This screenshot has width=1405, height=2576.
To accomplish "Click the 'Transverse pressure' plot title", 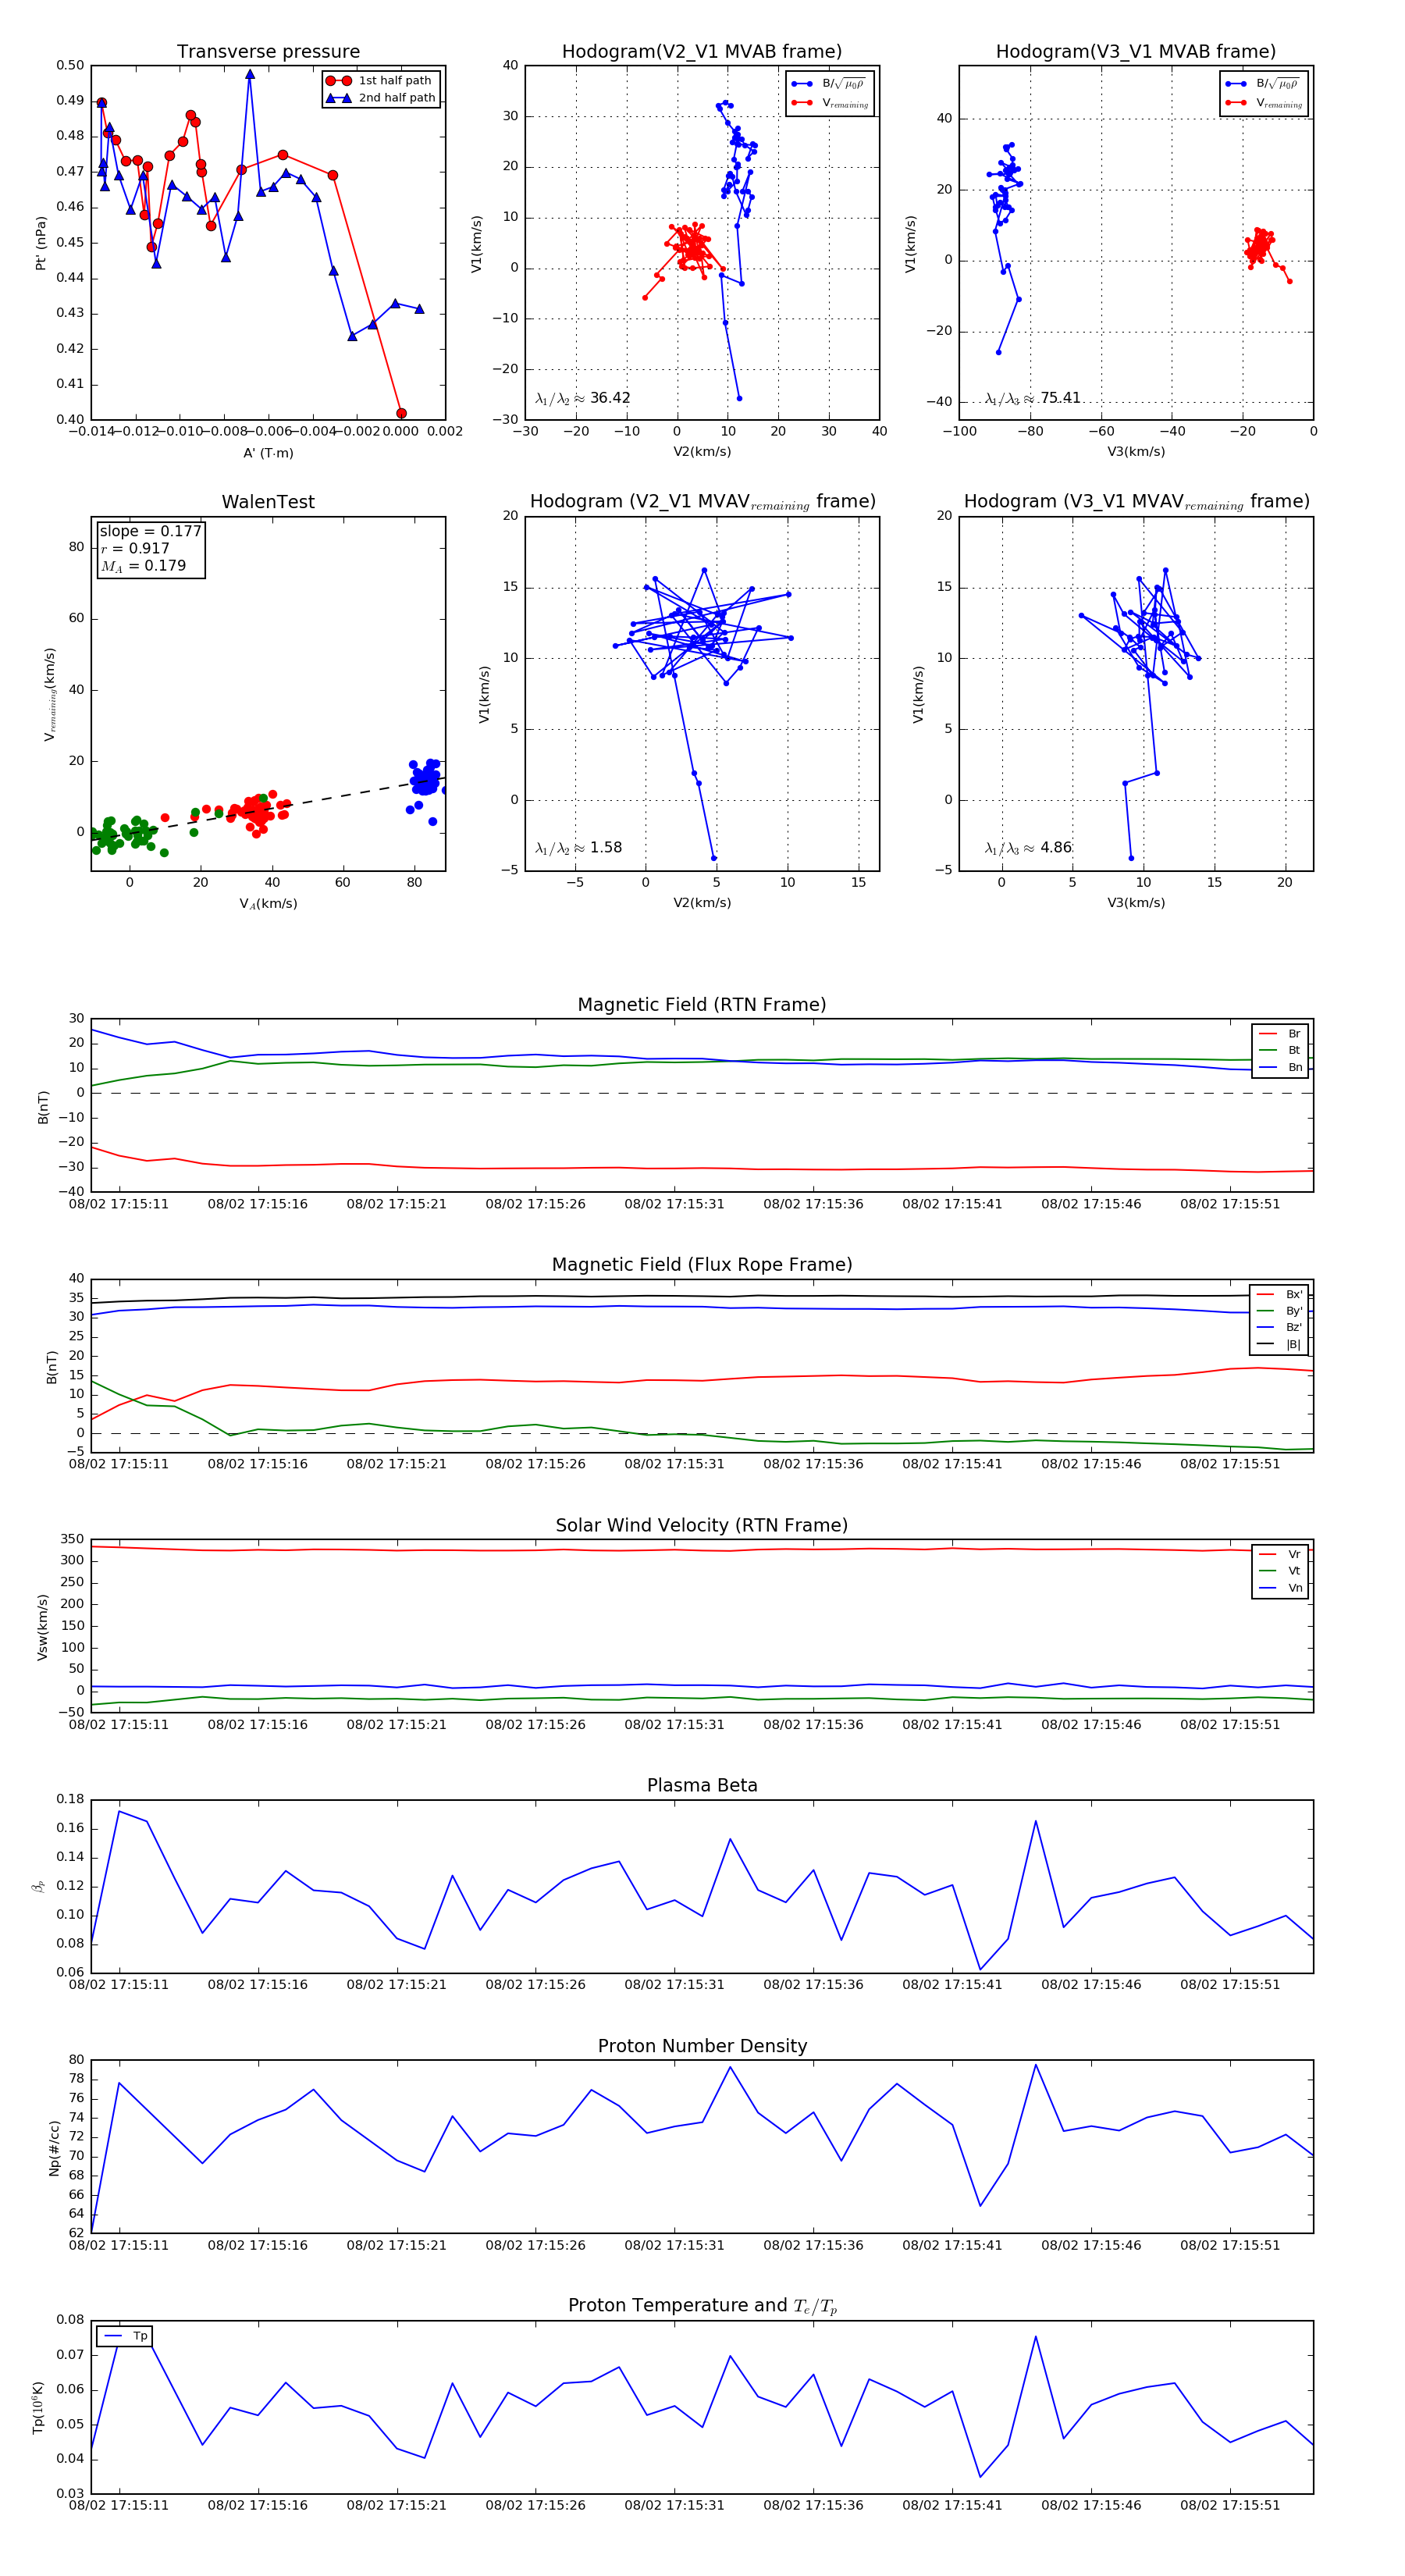I will [268, 52].
